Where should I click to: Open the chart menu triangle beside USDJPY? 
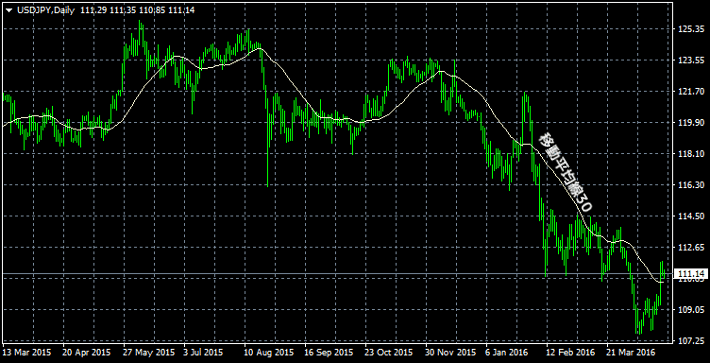coord(9,10)
